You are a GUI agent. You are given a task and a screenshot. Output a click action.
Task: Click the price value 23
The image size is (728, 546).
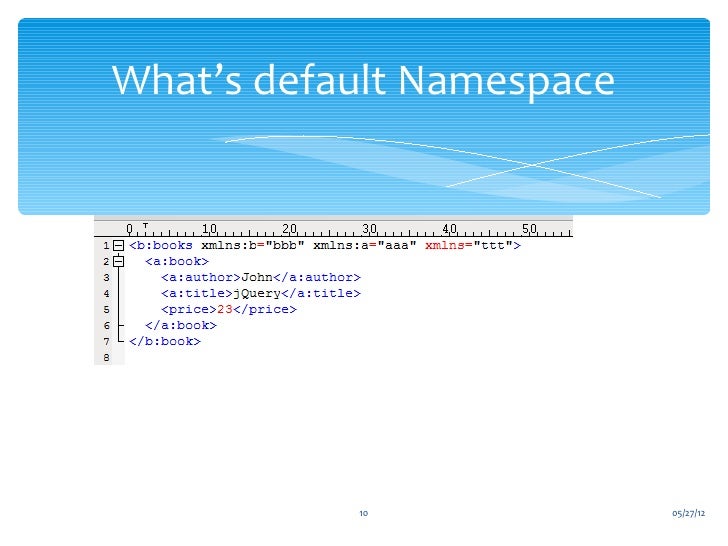[225, 309]
